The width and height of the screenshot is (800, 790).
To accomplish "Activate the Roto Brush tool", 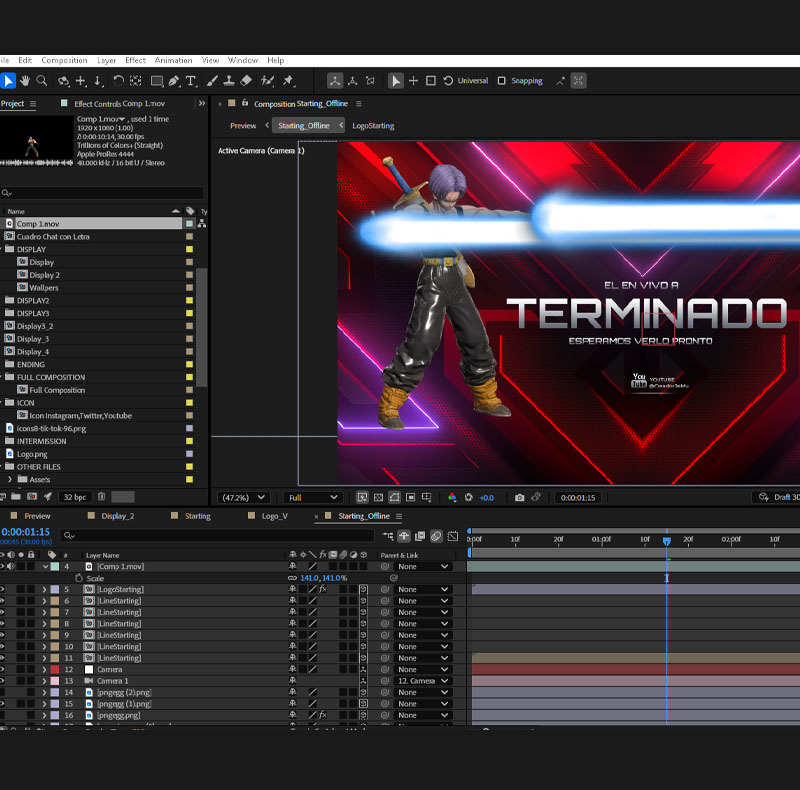I will click(x=267, y=81).
